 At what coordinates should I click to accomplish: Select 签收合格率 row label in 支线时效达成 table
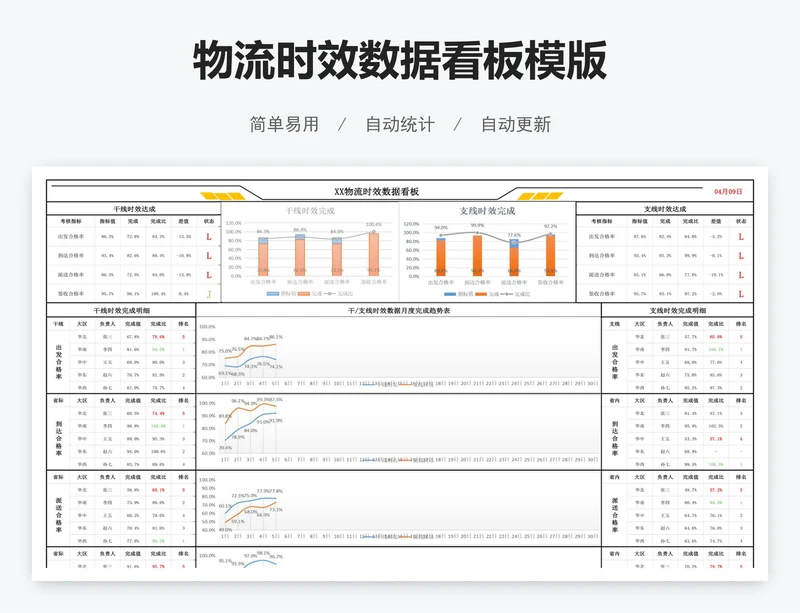pos(602,294)
